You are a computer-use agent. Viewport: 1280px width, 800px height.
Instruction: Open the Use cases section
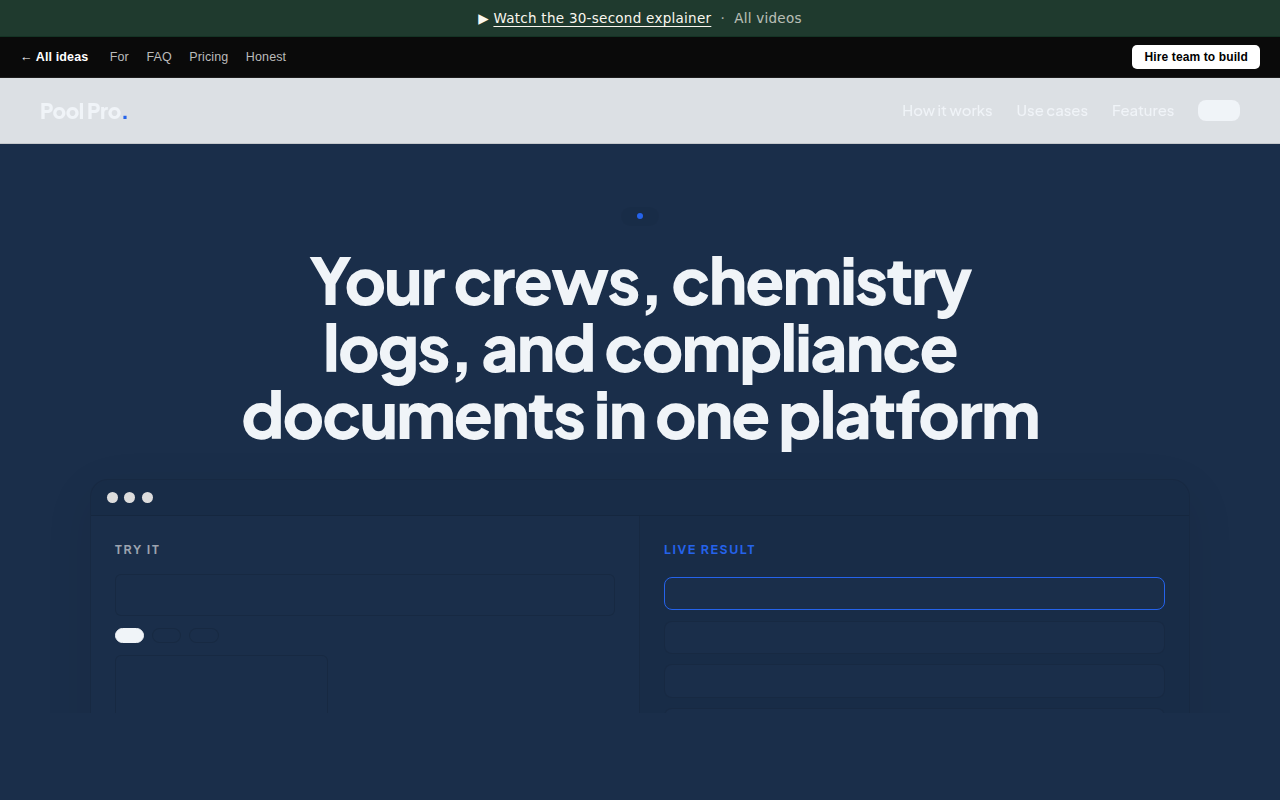click(1052, 111)
